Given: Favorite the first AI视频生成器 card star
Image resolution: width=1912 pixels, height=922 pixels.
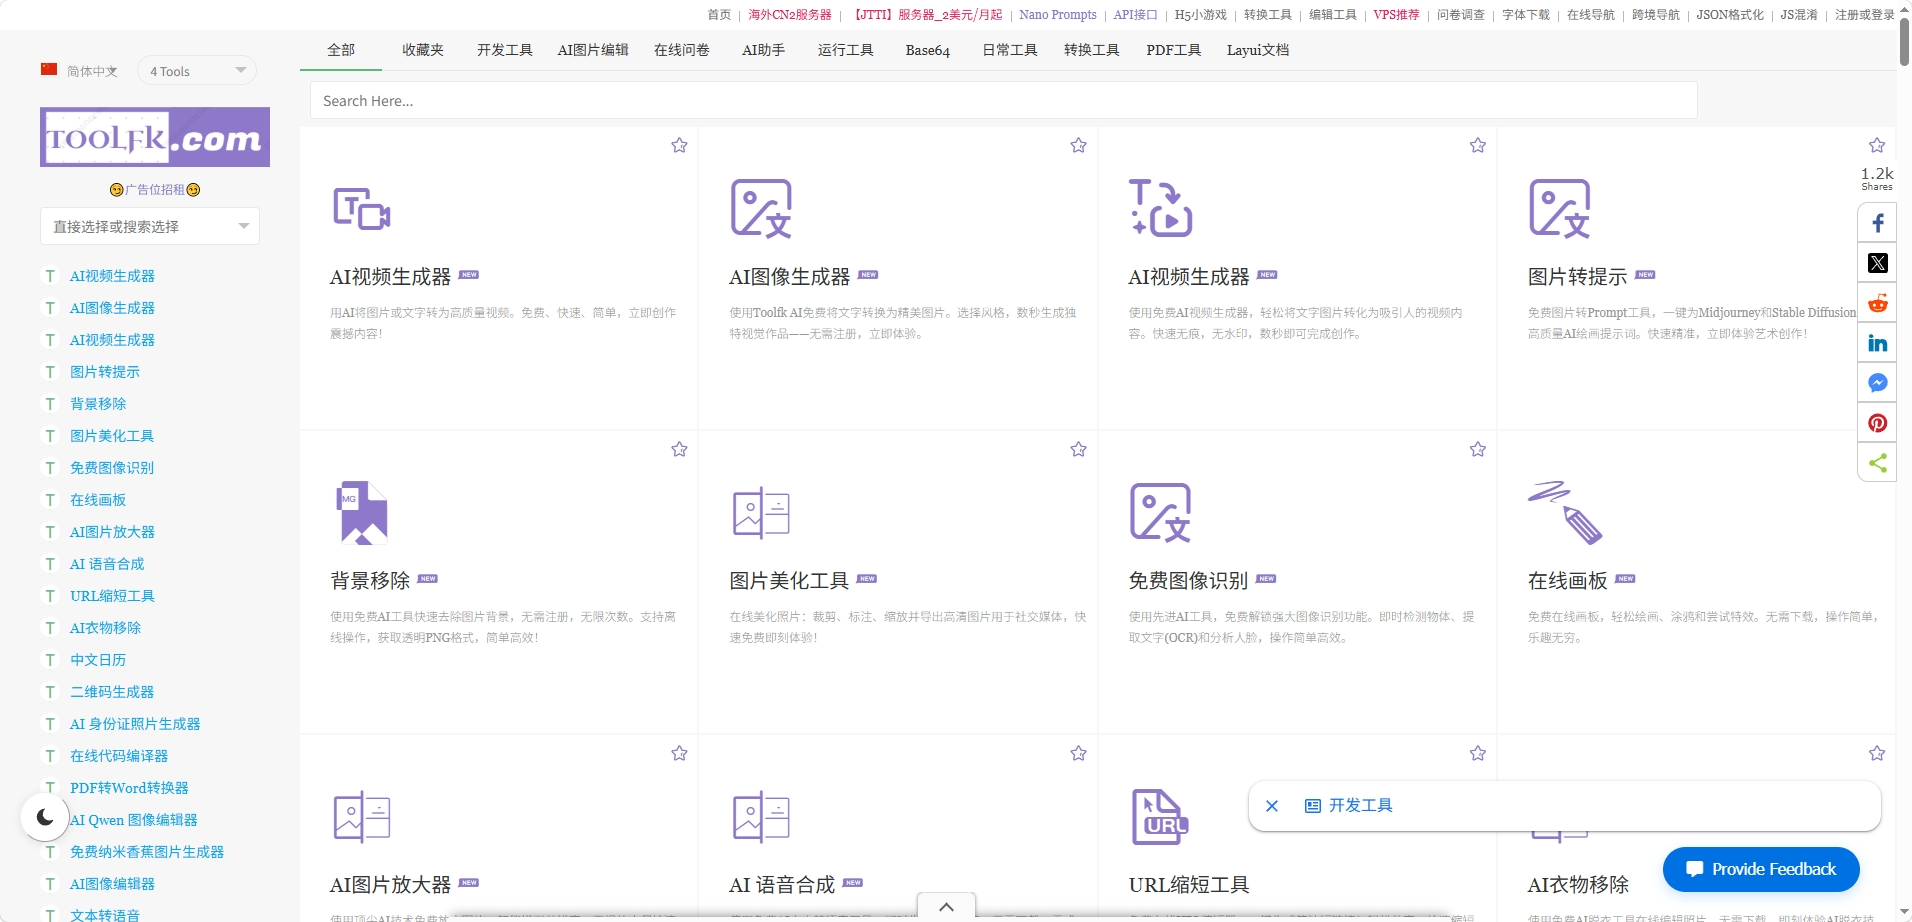Looking at the screenshot, I should click(679, 145).
